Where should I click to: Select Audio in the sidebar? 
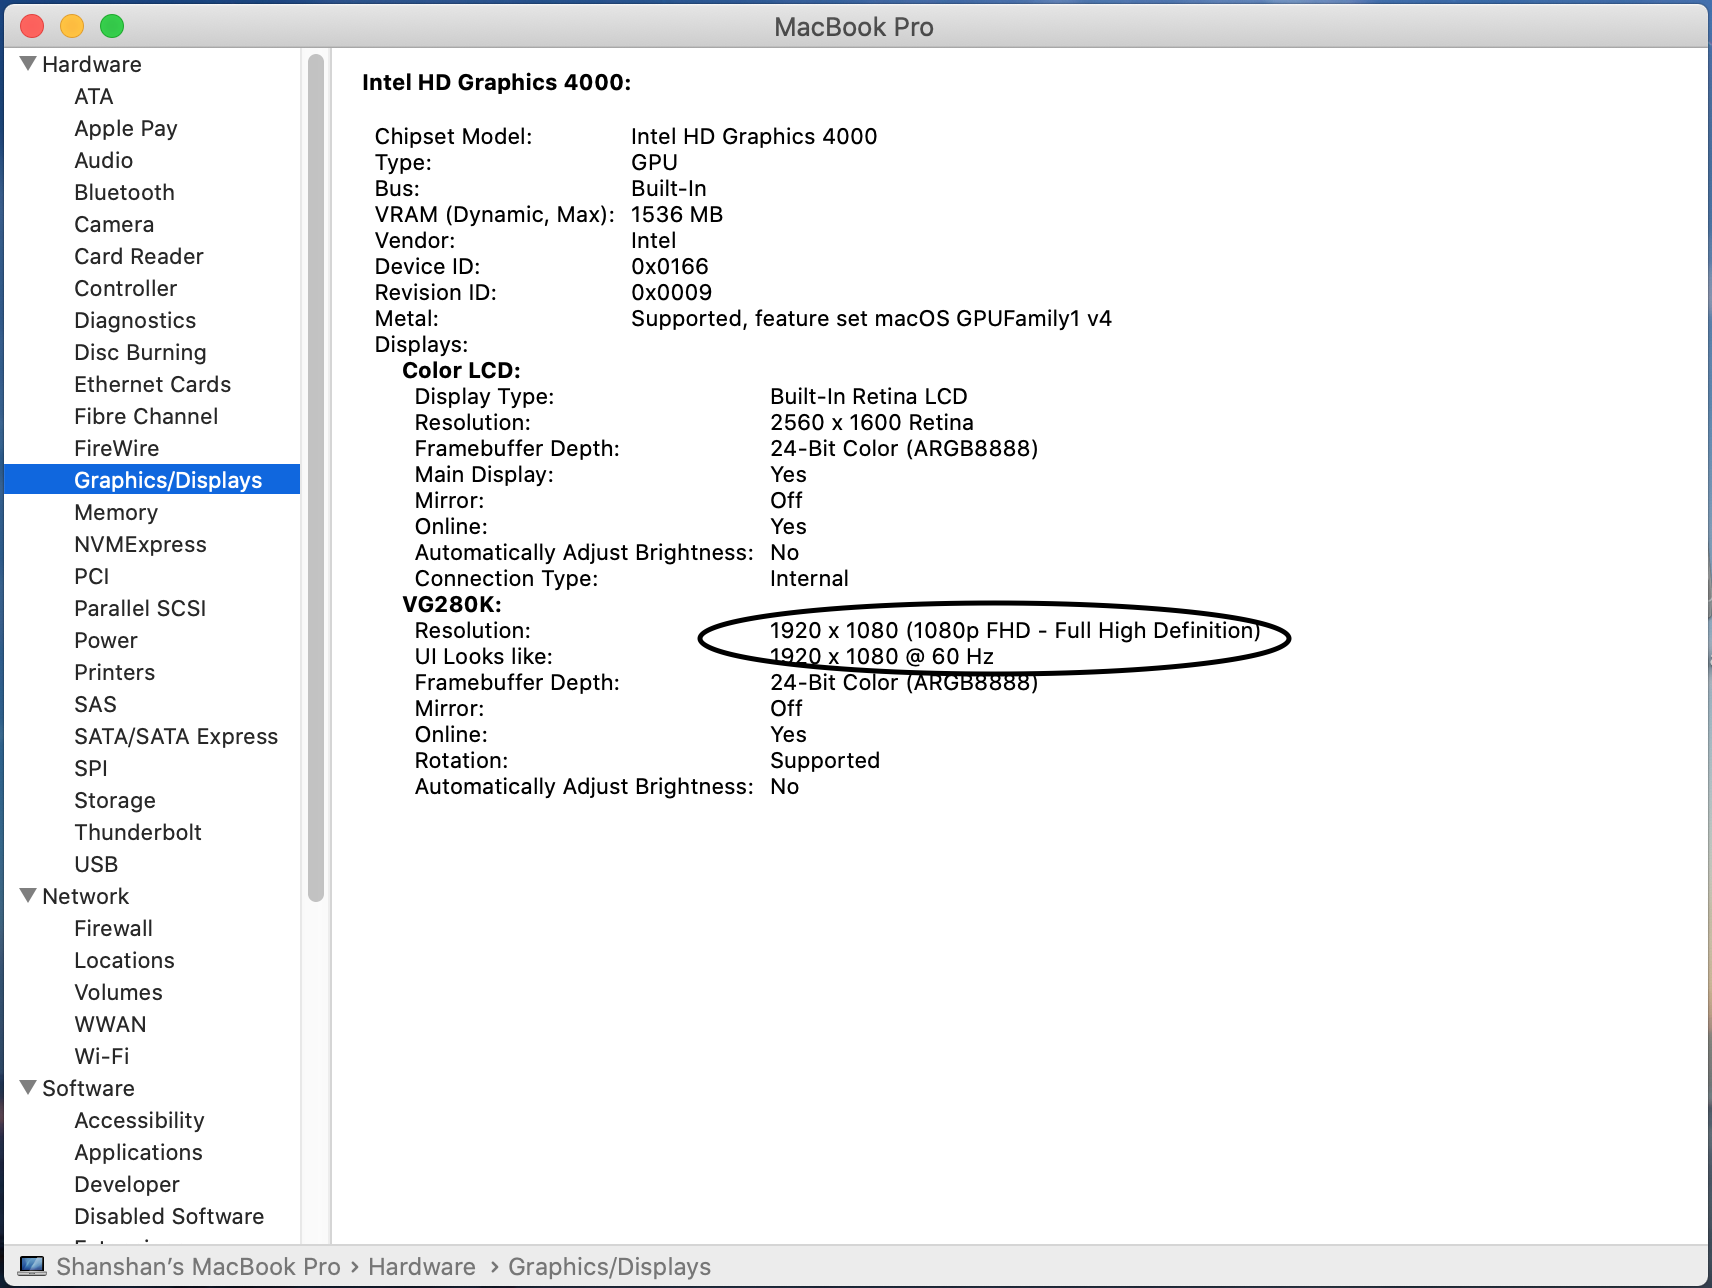104,160
